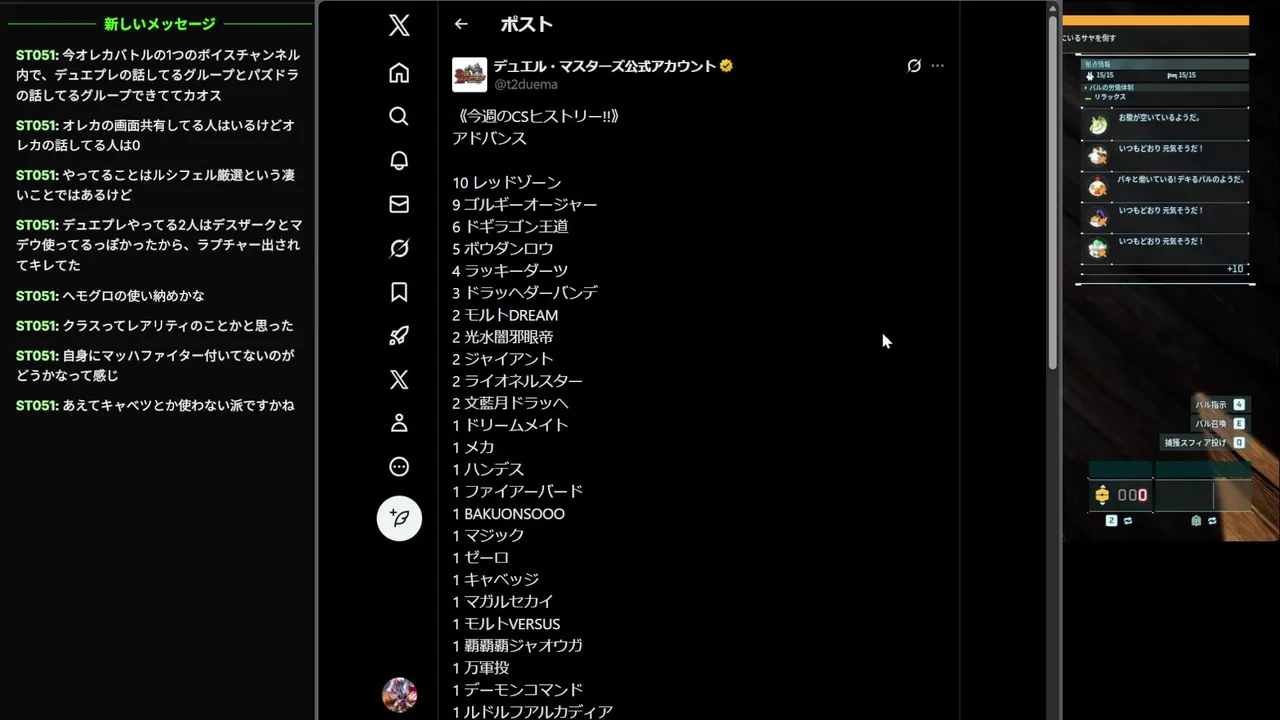Click the chat message starting クラスってレアリティ
1280x720 pixels.
(155, 326)
